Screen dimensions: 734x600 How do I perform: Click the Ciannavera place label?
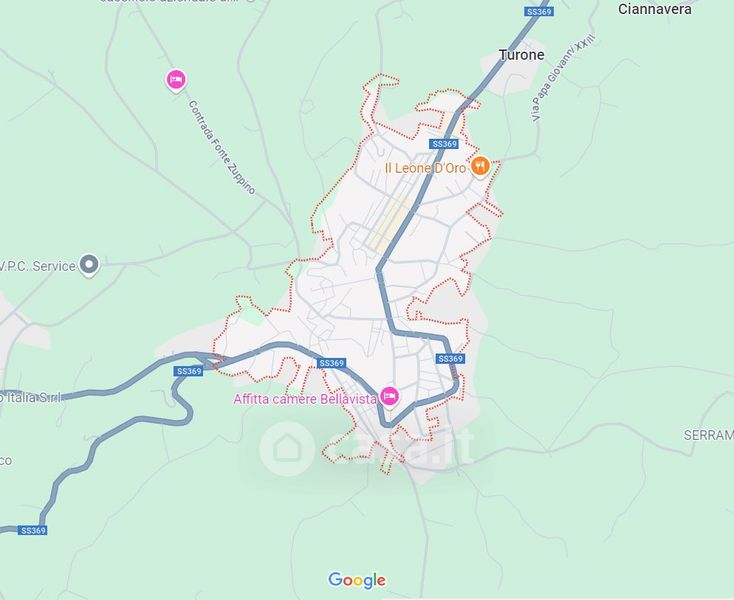click(x=654, y=9)
